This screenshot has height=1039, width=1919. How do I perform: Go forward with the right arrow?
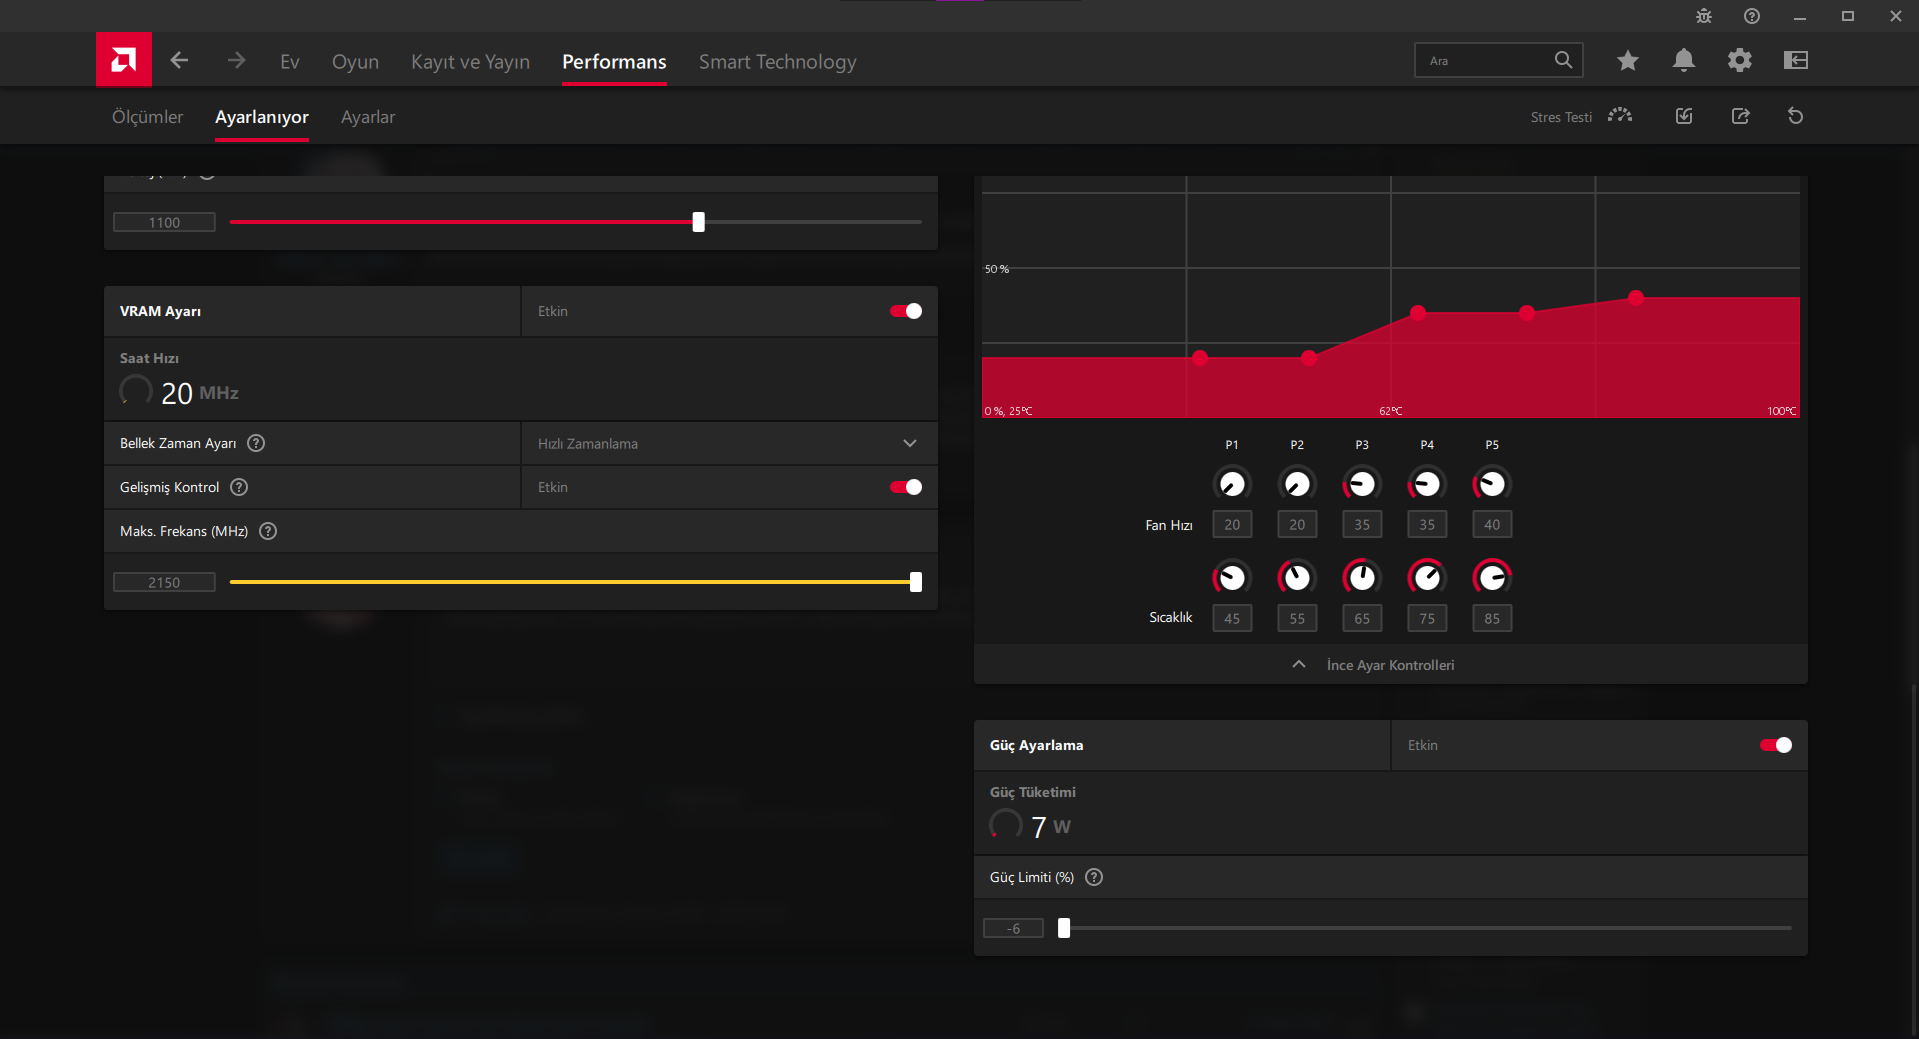click(x=236, y=60)
